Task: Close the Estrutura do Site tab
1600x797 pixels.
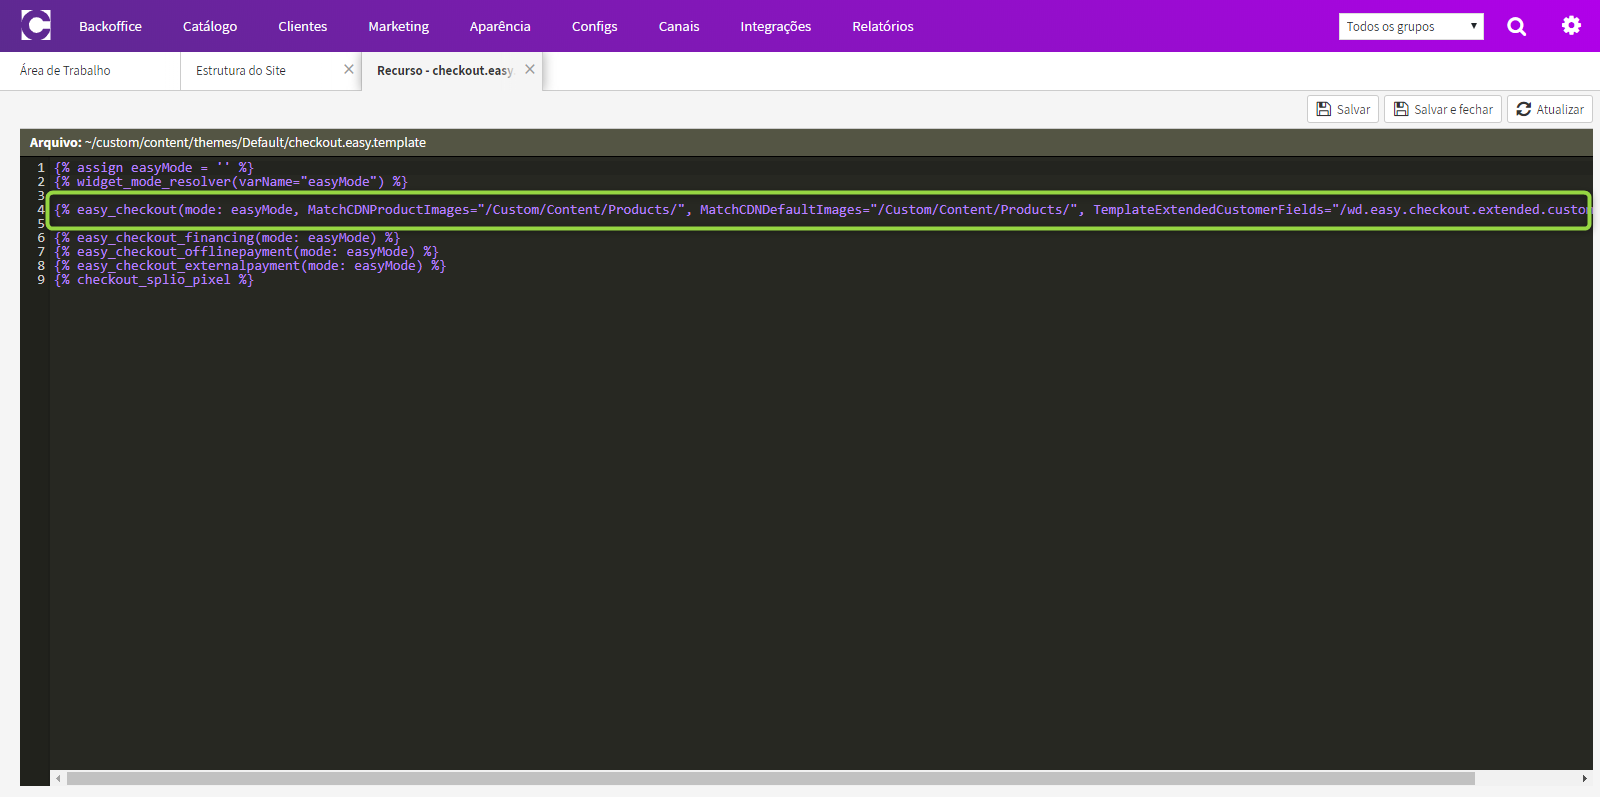Action: [349, 69]
